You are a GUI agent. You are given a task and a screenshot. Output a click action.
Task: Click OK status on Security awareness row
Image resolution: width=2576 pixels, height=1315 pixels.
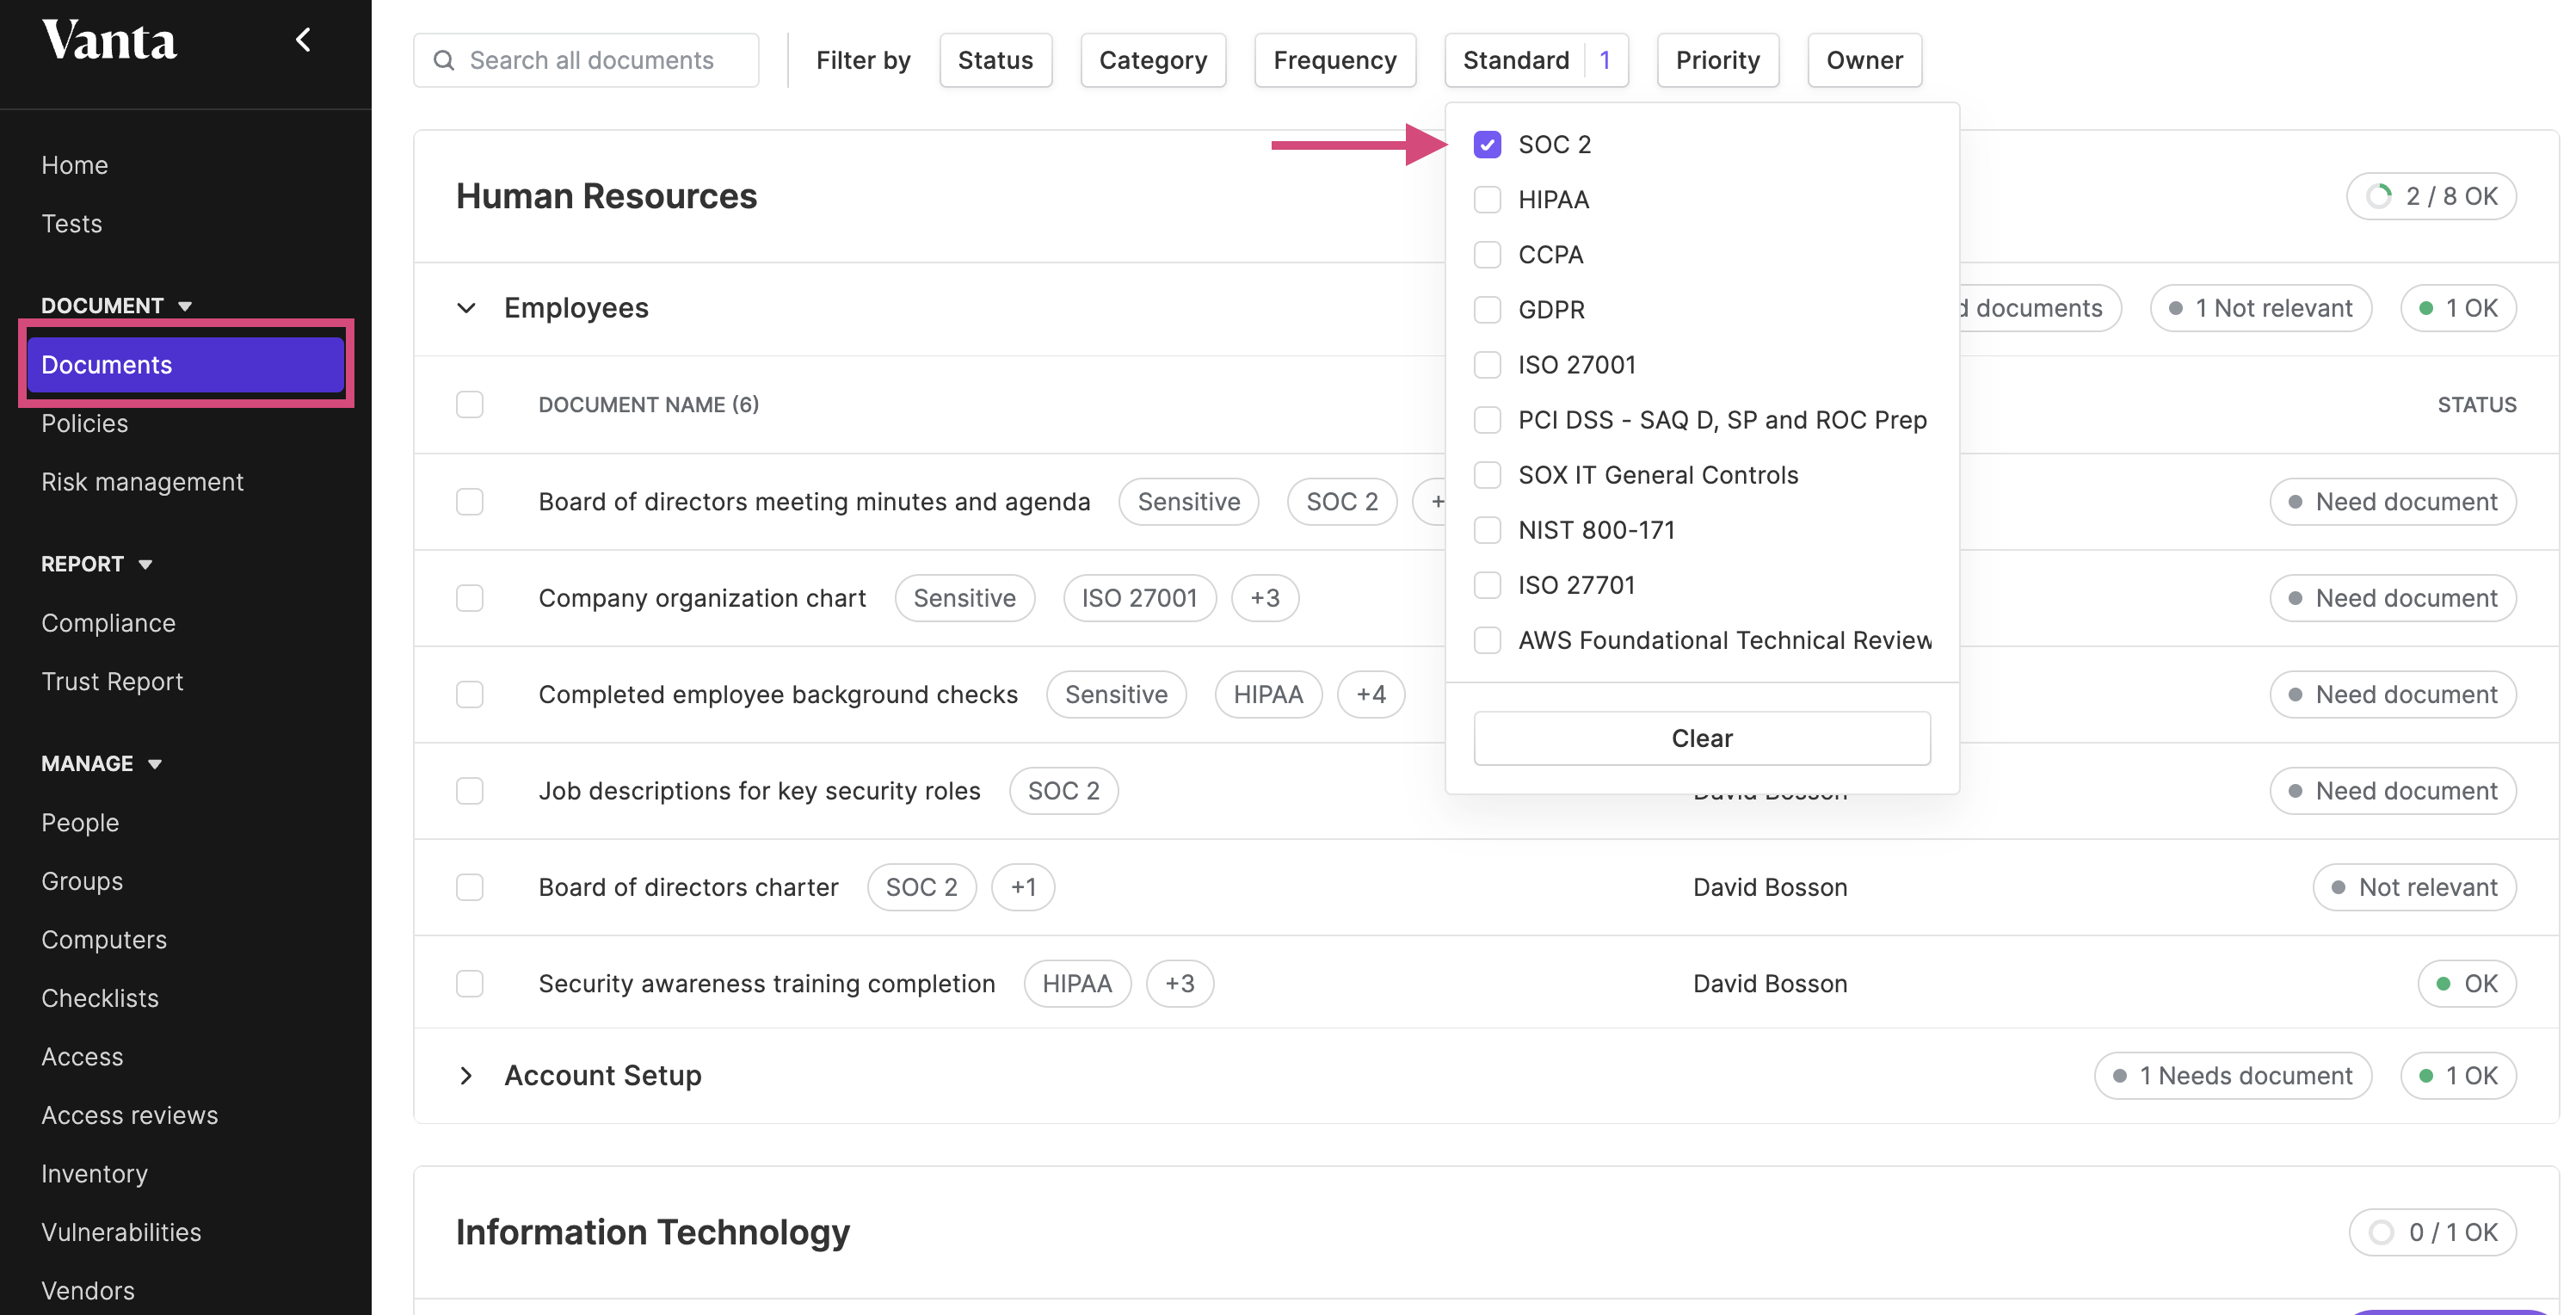click(x=2467, y=983)
